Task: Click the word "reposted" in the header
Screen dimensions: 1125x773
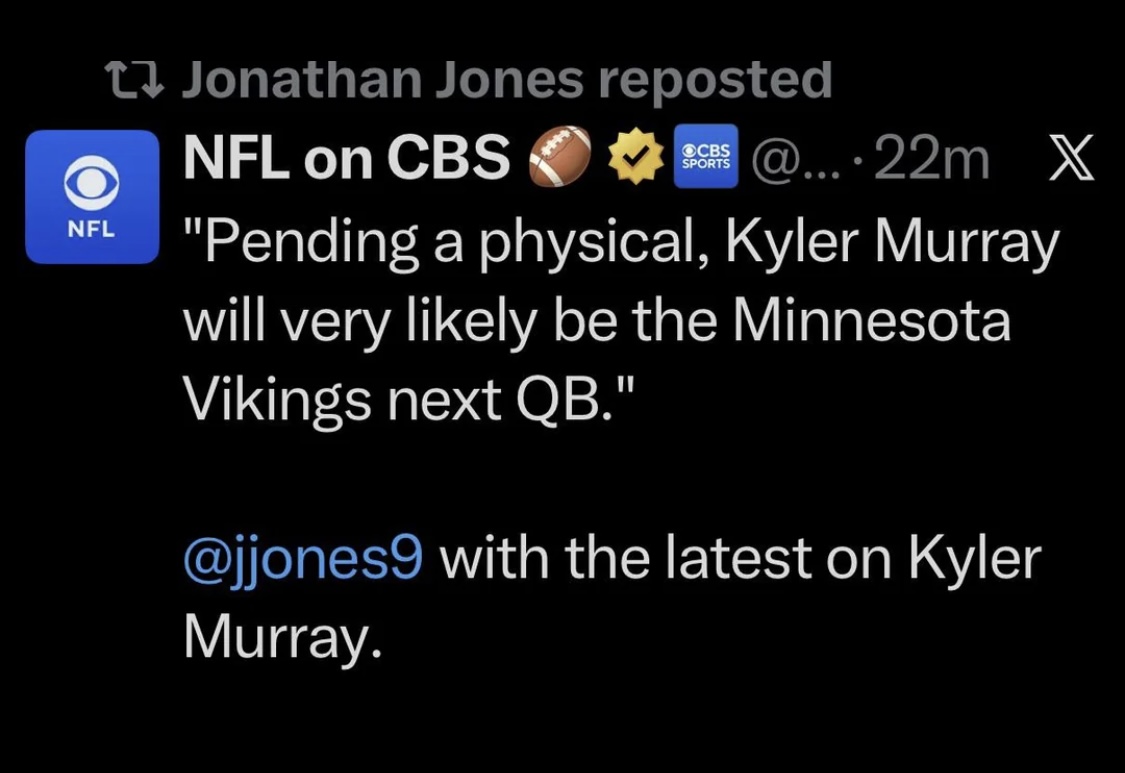Action: coord(715,80)
